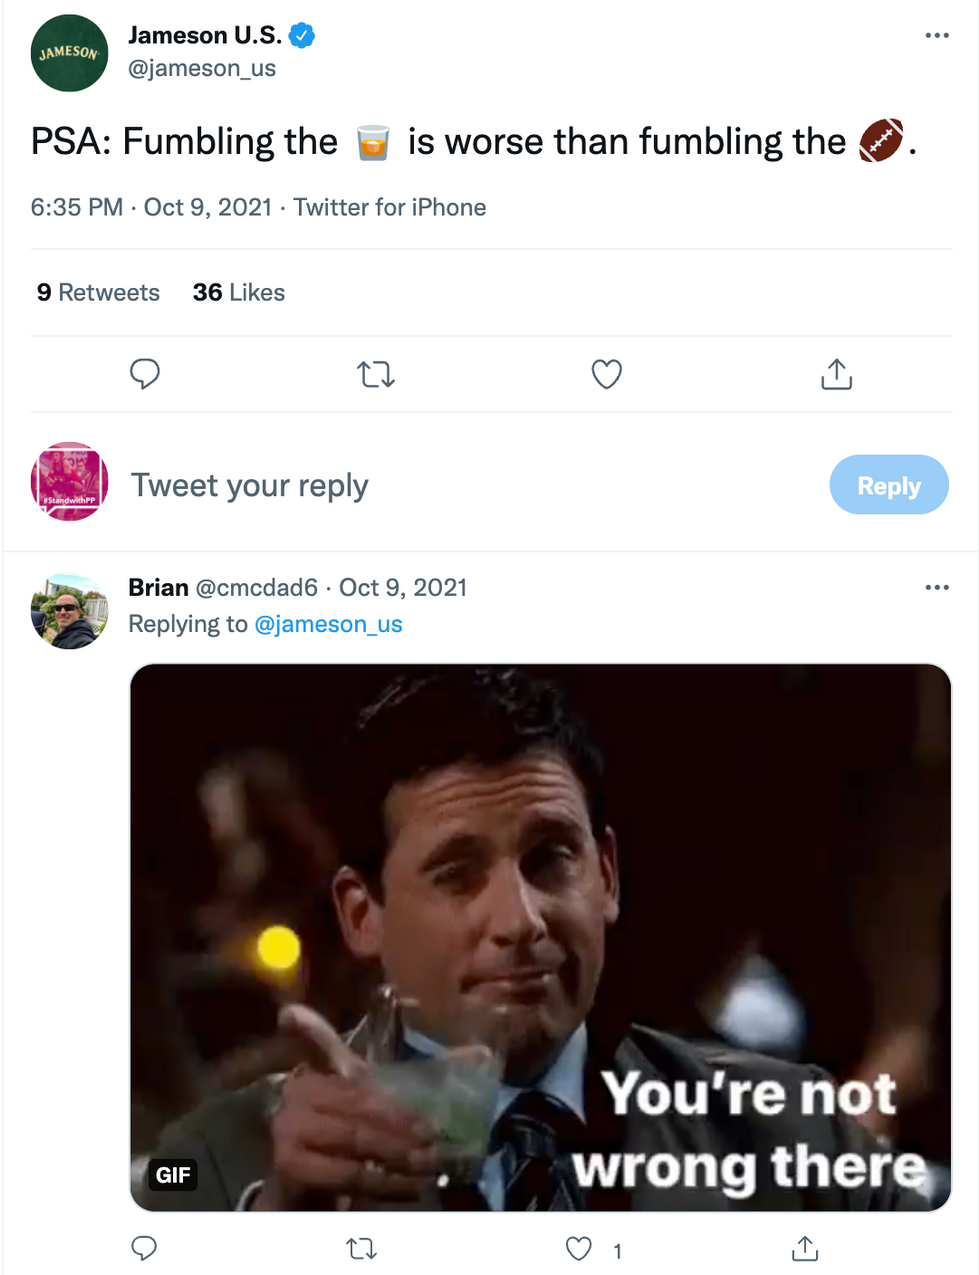Open your own profile avatar beside reply box
Screen dimensions: 979x1275
69,481
